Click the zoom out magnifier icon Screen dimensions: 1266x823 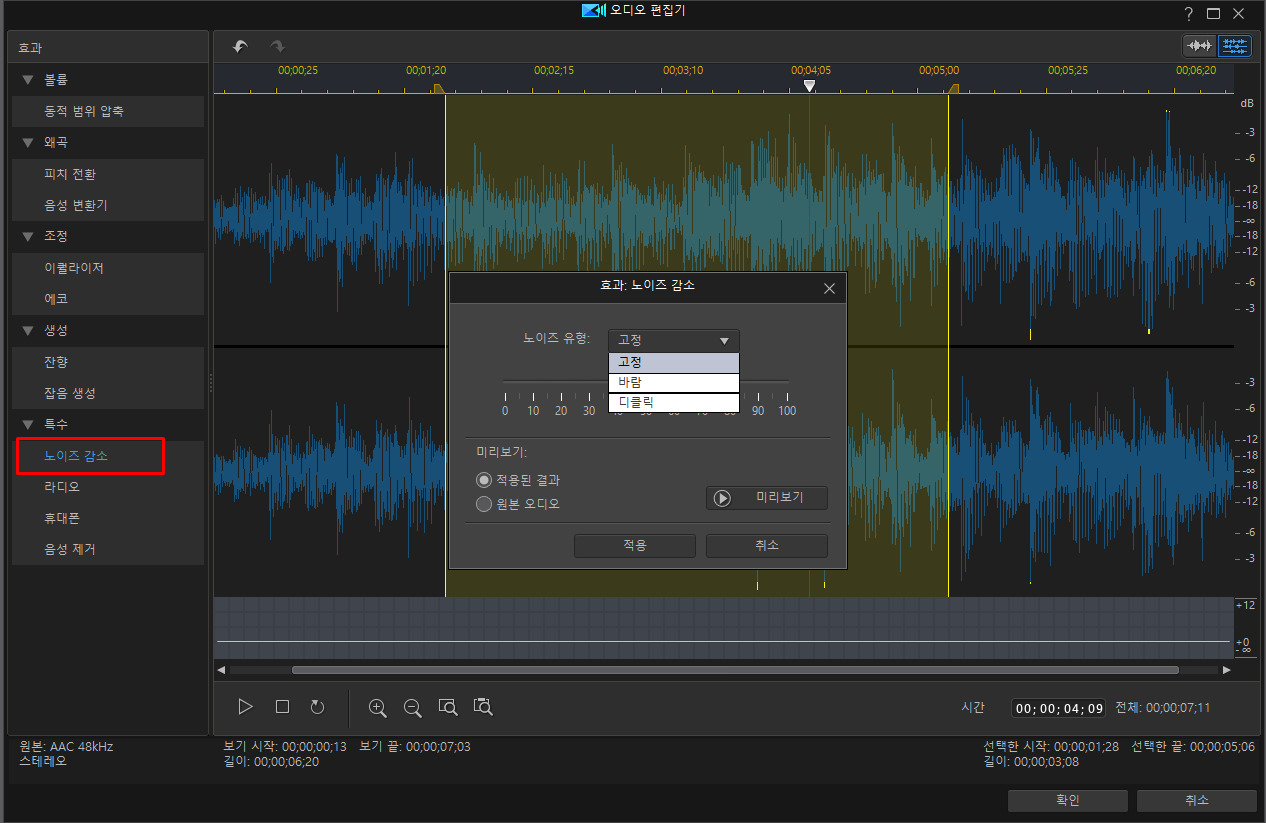click(412, 707)
